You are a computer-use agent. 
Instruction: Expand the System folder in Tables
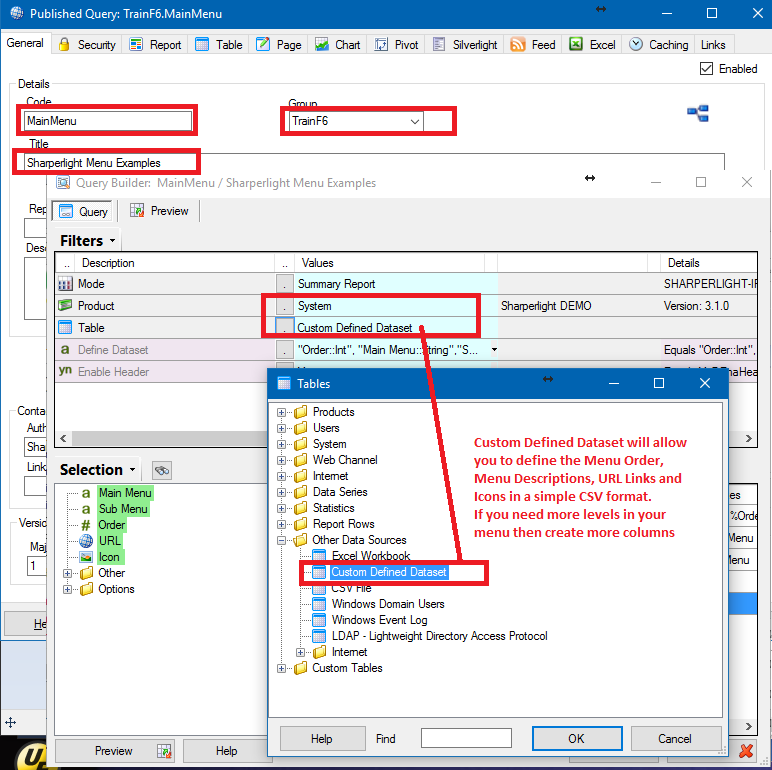coord(281,444)
